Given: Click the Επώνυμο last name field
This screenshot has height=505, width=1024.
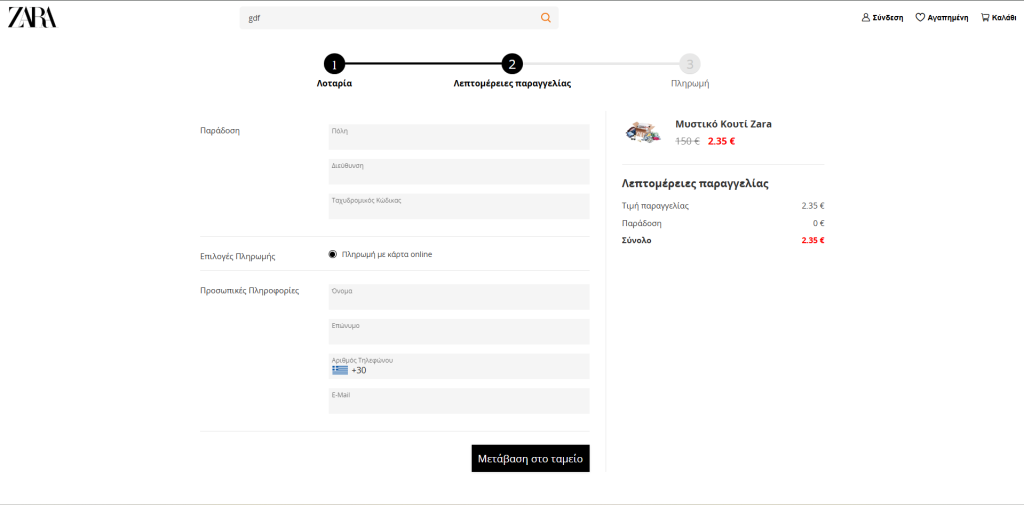Looking at the screenshot, I should click(459, 331).
